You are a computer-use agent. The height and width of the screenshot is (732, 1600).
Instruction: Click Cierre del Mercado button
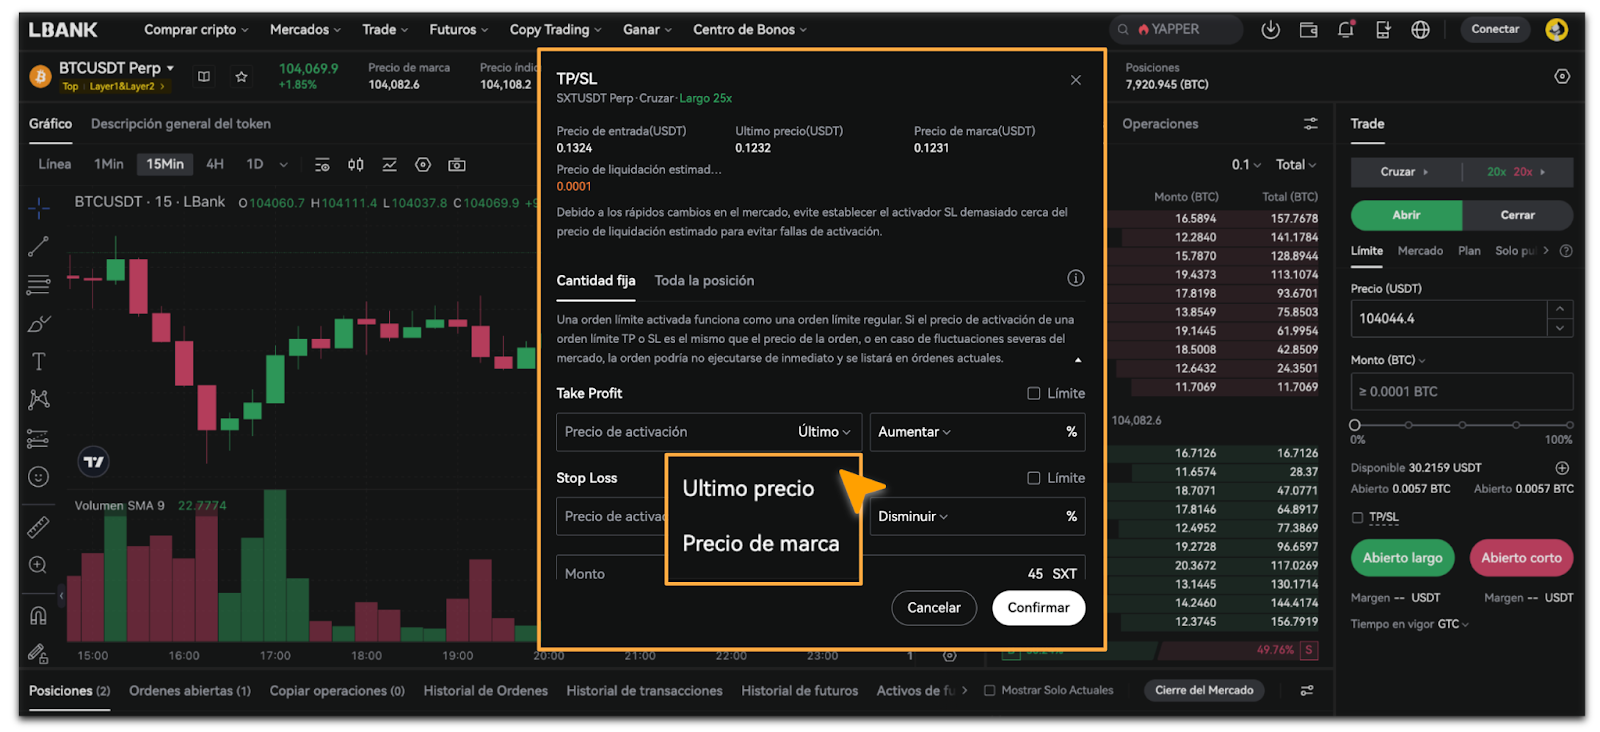coord(1204,690)
